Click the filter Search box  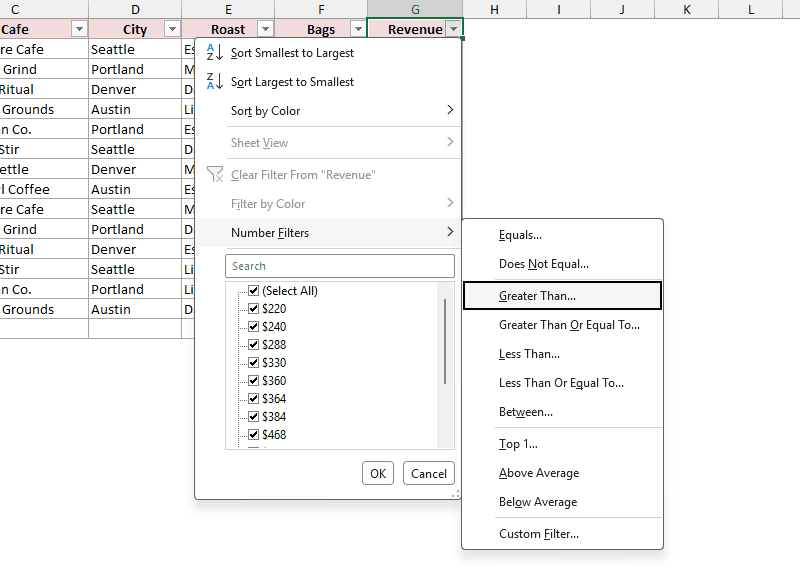point(340,266)
